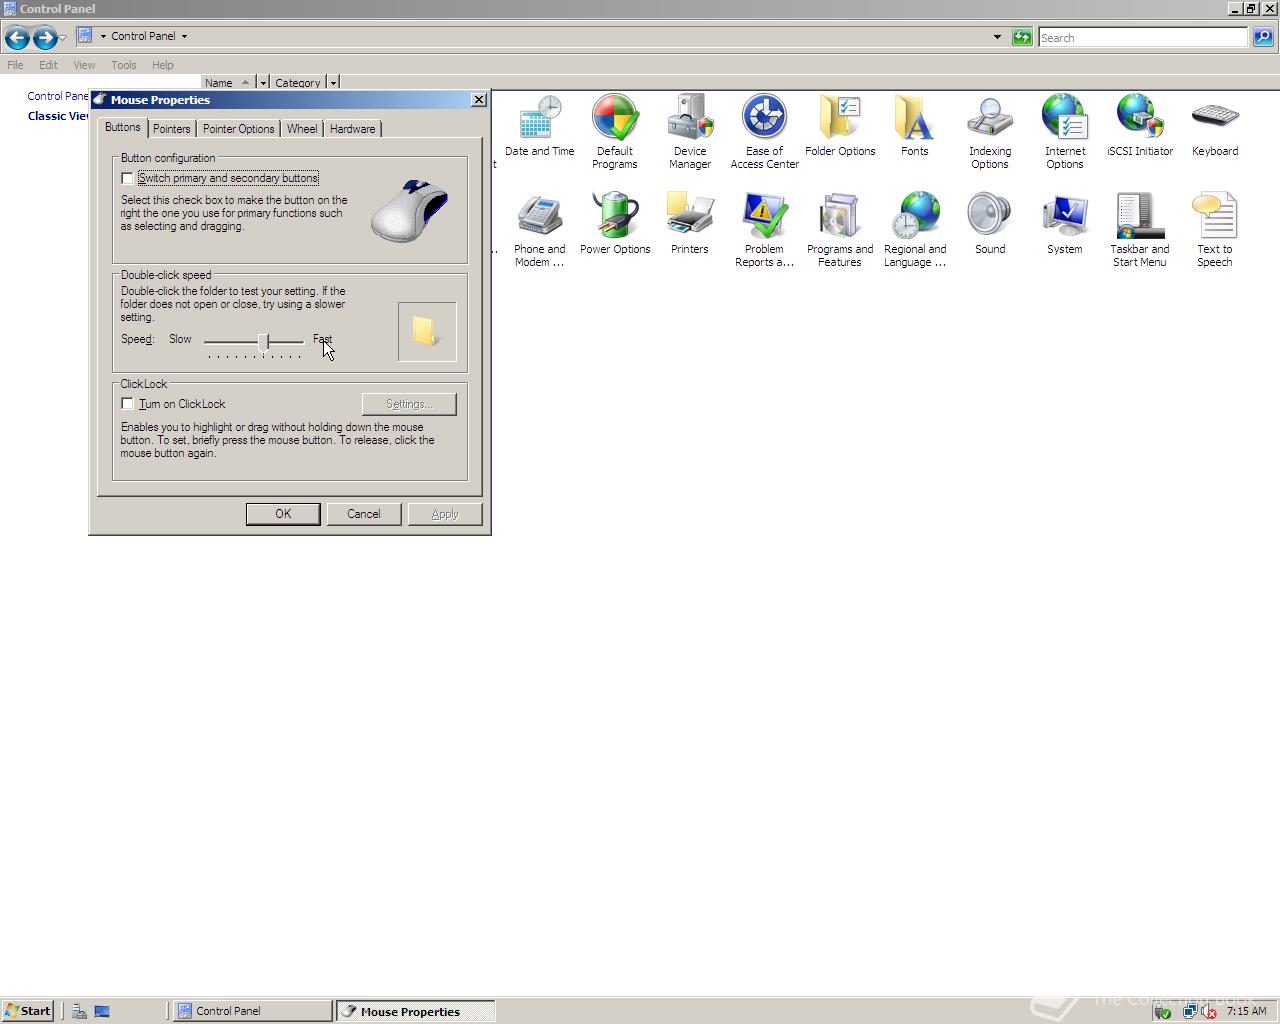
Task: Click the Mouse Properties taskbar button
Action: pos(415,1011)
